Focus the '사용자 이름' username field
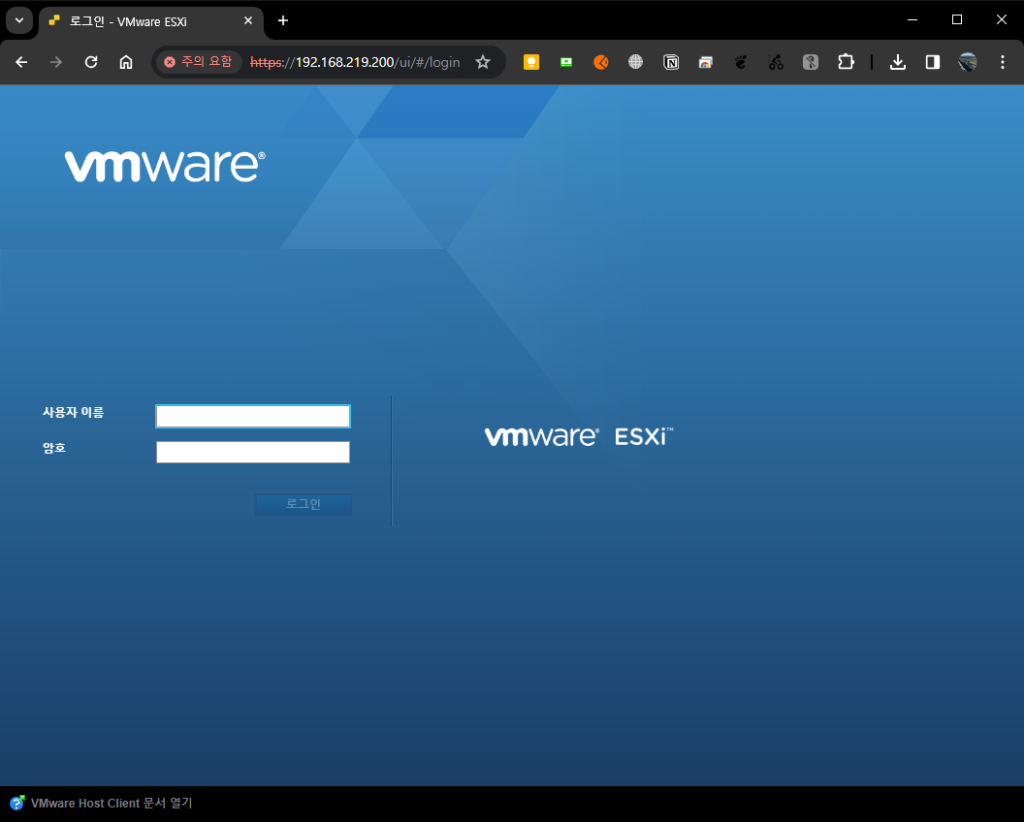Screen dimensions: 1024x822 (253, 416)
